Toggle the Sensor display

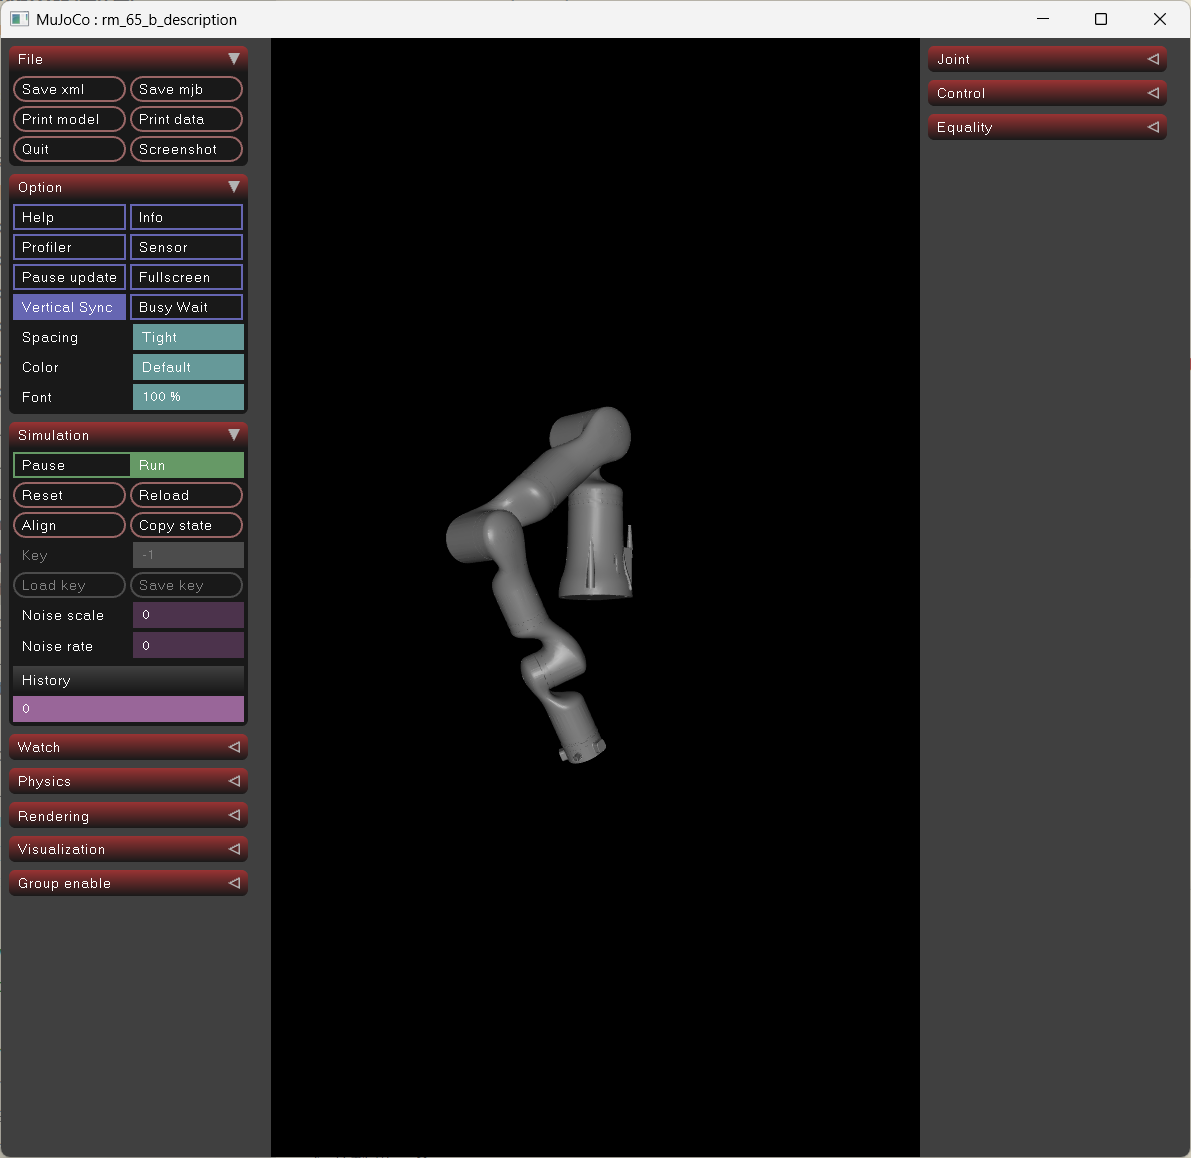coord(186,247)
